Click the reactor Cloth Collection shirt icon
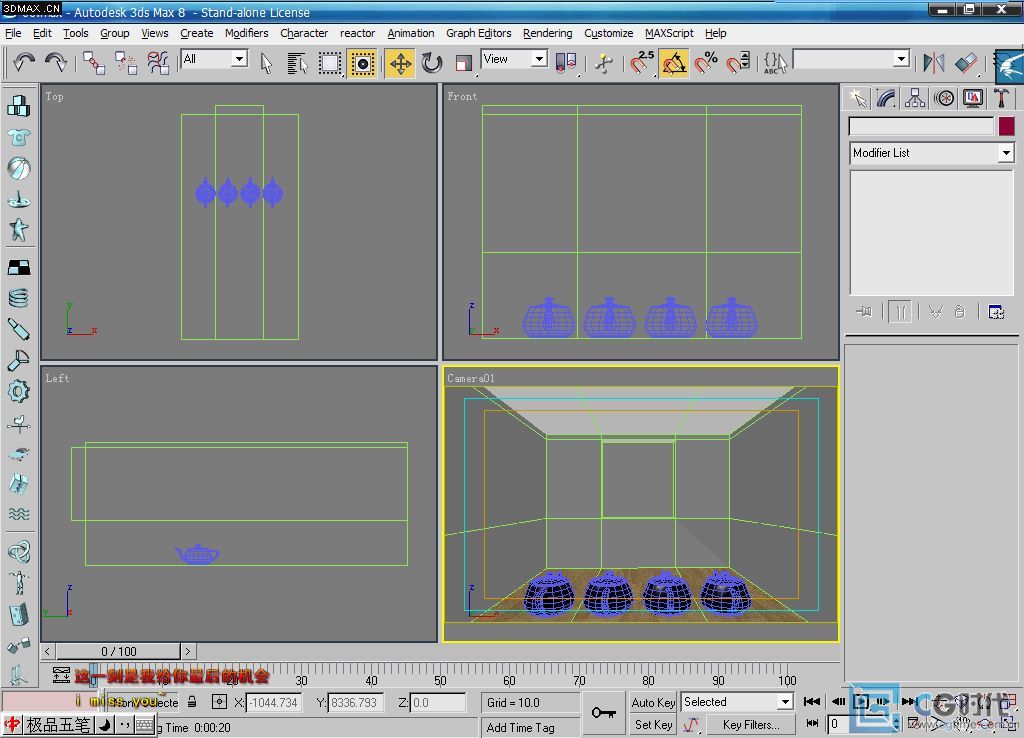Screen dimensions: 1024x738 pyautogui.click(x=19, y=137)
